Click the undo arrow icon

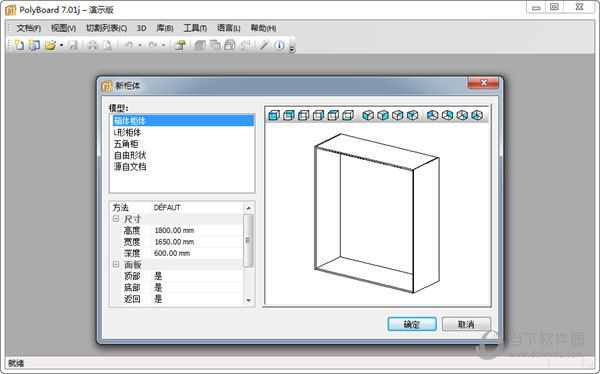click(129, 45)
